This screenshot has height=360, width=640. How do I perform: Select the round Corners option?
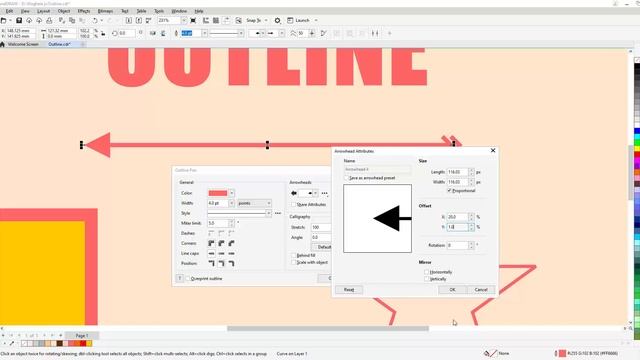tap(221, 243)
